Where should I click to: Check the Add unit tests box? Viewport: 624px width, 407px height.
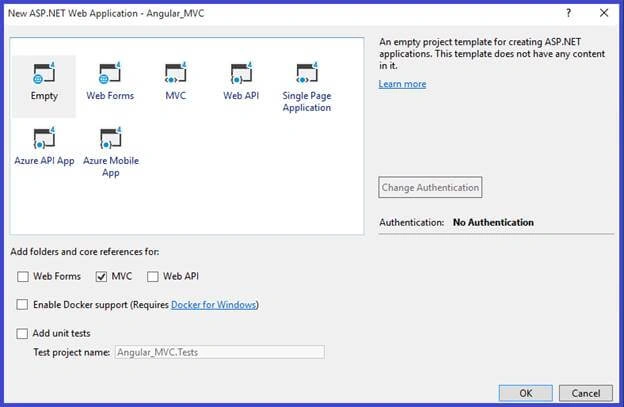pos(22,333)
